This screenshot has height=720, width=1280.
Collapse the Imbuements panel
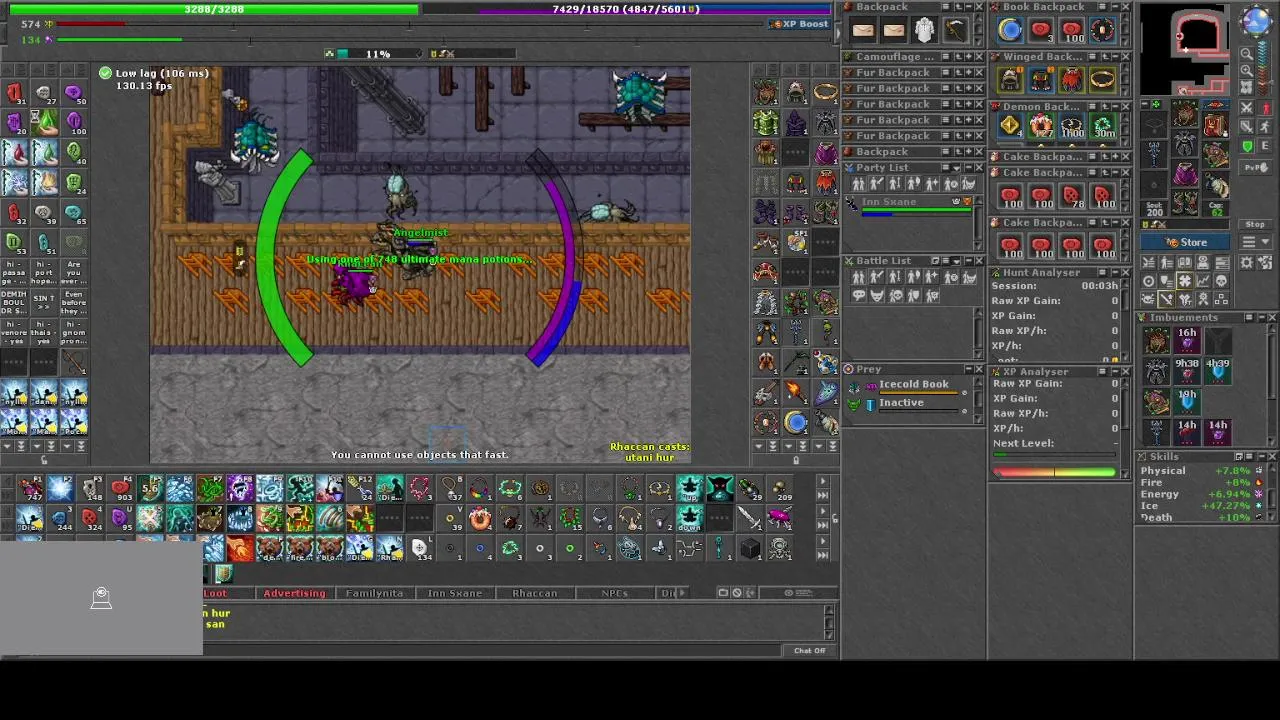1260,318
